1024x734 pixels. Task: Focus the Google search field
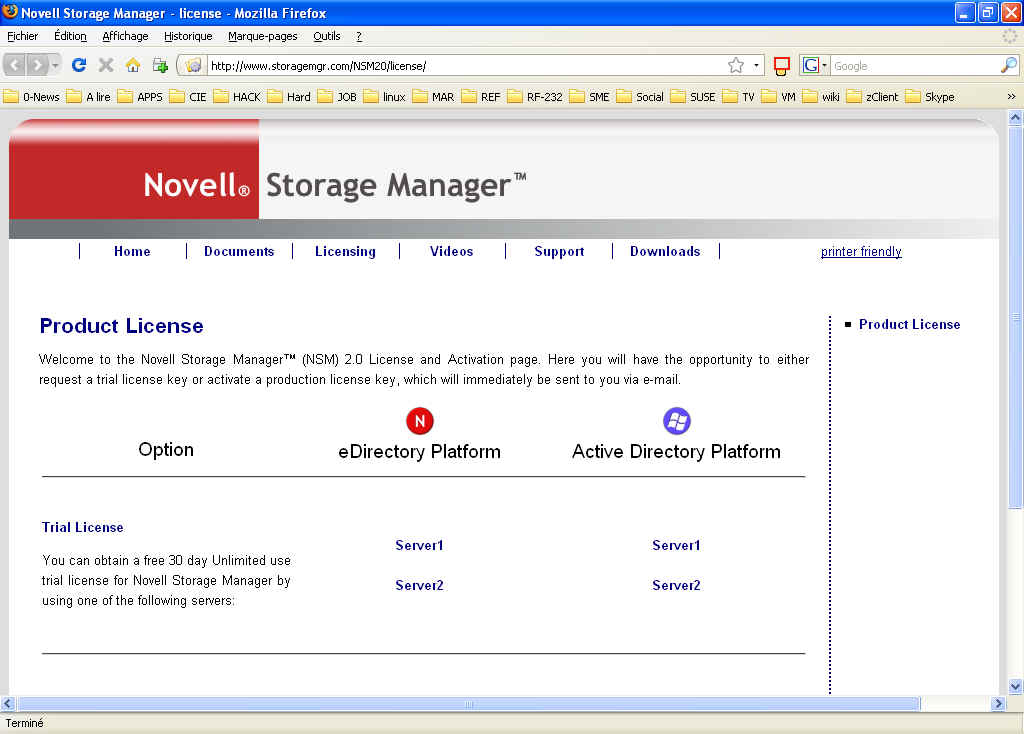(915, 66)
